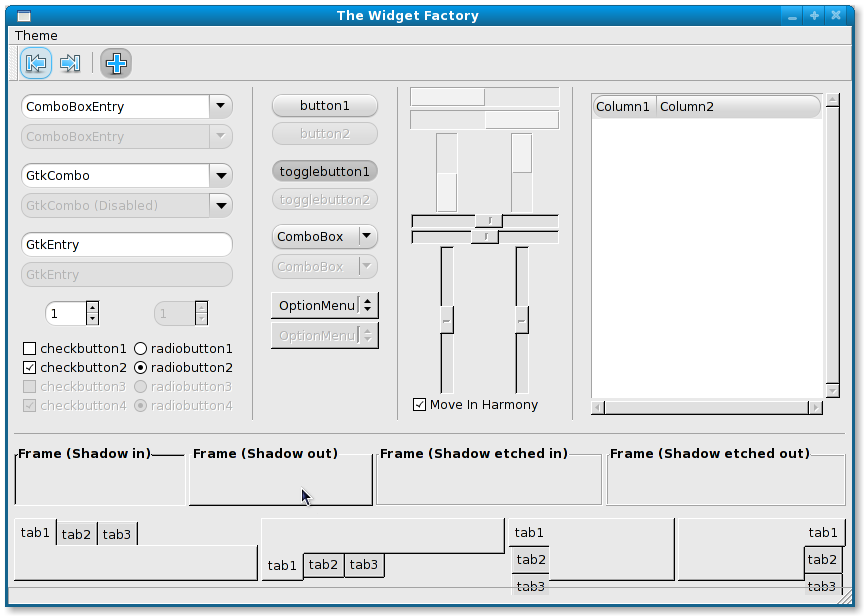This screenshot has height=616, width=864.
Task: Increase the enabled spin button value
Action: (93, 307)
